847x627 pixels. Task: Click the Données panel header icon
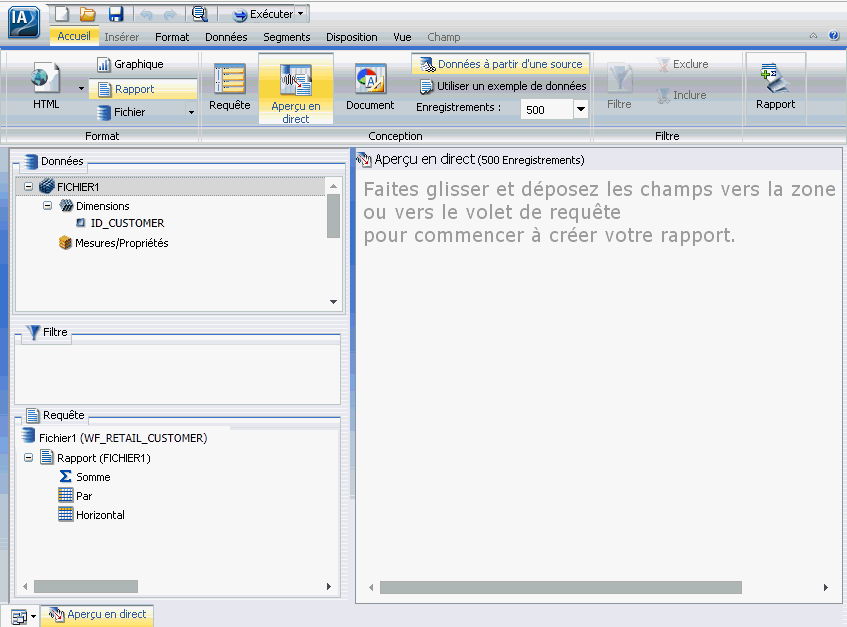30,161
